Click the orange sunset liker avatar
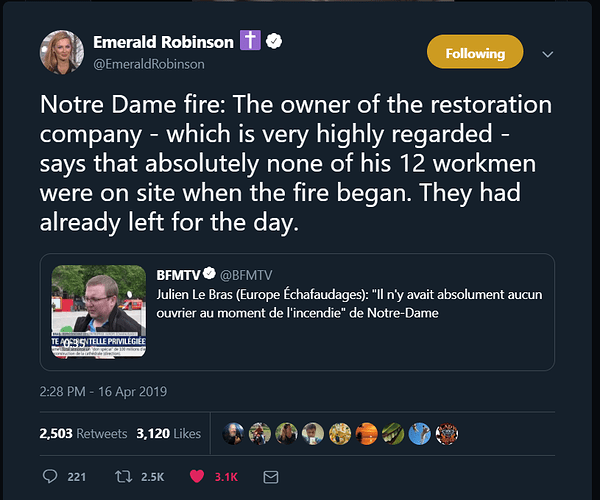The image size is (600, 500). [367, 433]
